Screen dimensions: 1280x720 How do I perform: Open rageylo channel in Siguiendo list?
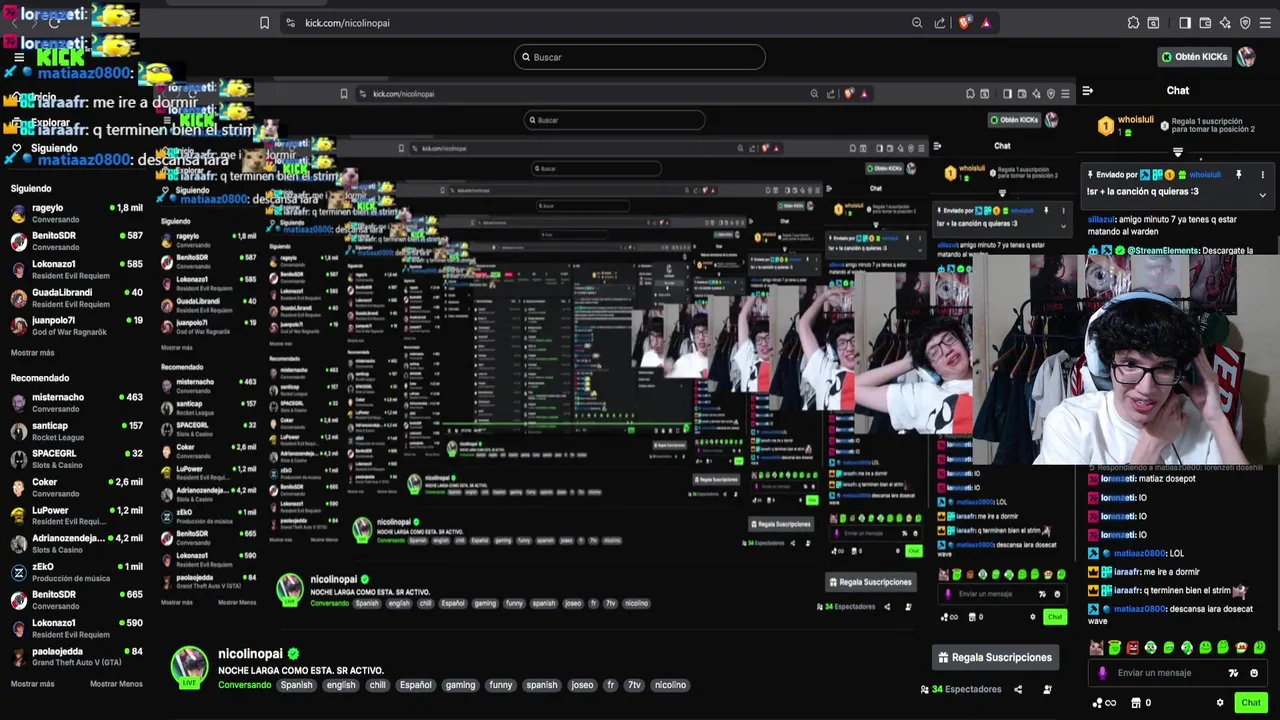76,213
